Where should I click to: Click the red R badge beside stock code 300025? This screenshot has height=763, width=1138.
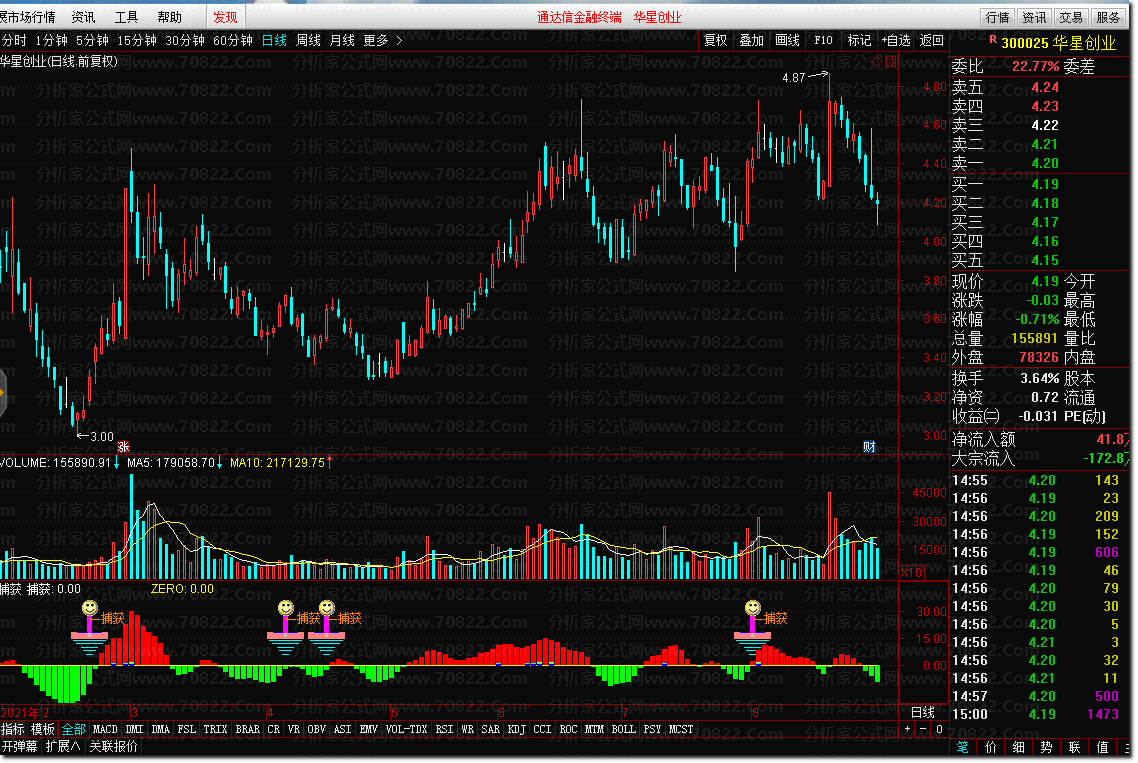tap(992, 40)
